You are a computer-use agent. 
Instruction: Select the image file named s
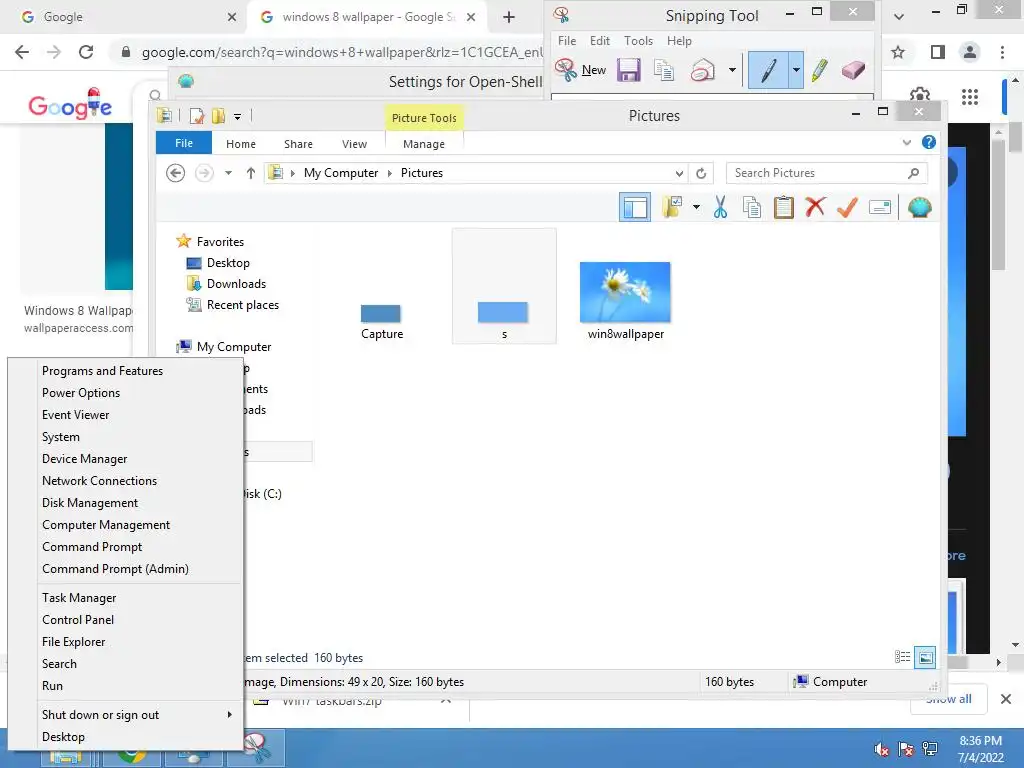click(504, 286)
